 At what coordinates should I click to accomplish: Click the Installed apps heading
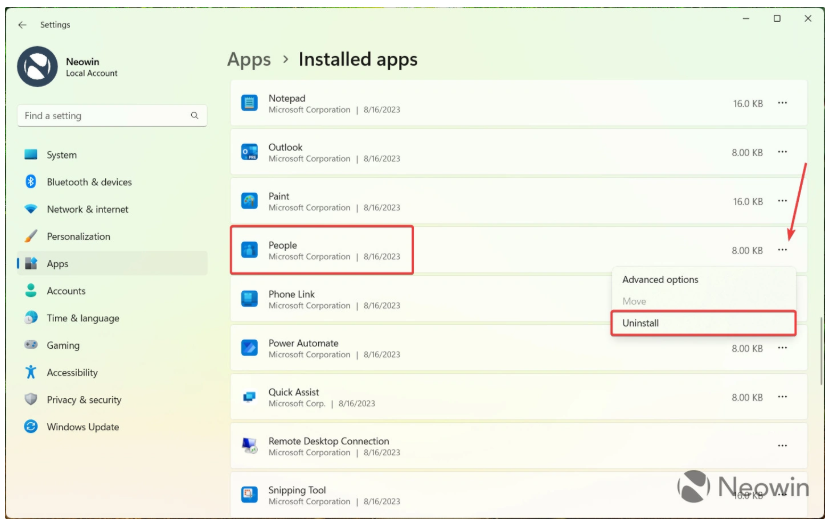tap(358, 59)
